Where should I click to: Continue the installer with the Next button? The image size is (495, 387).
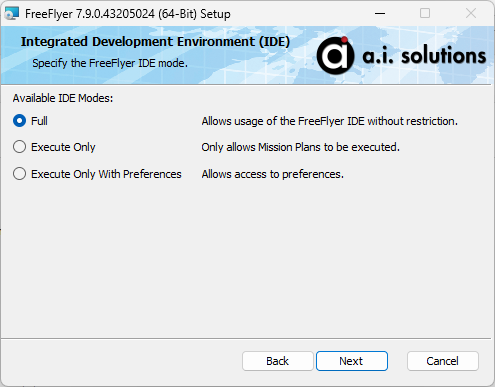352,361
